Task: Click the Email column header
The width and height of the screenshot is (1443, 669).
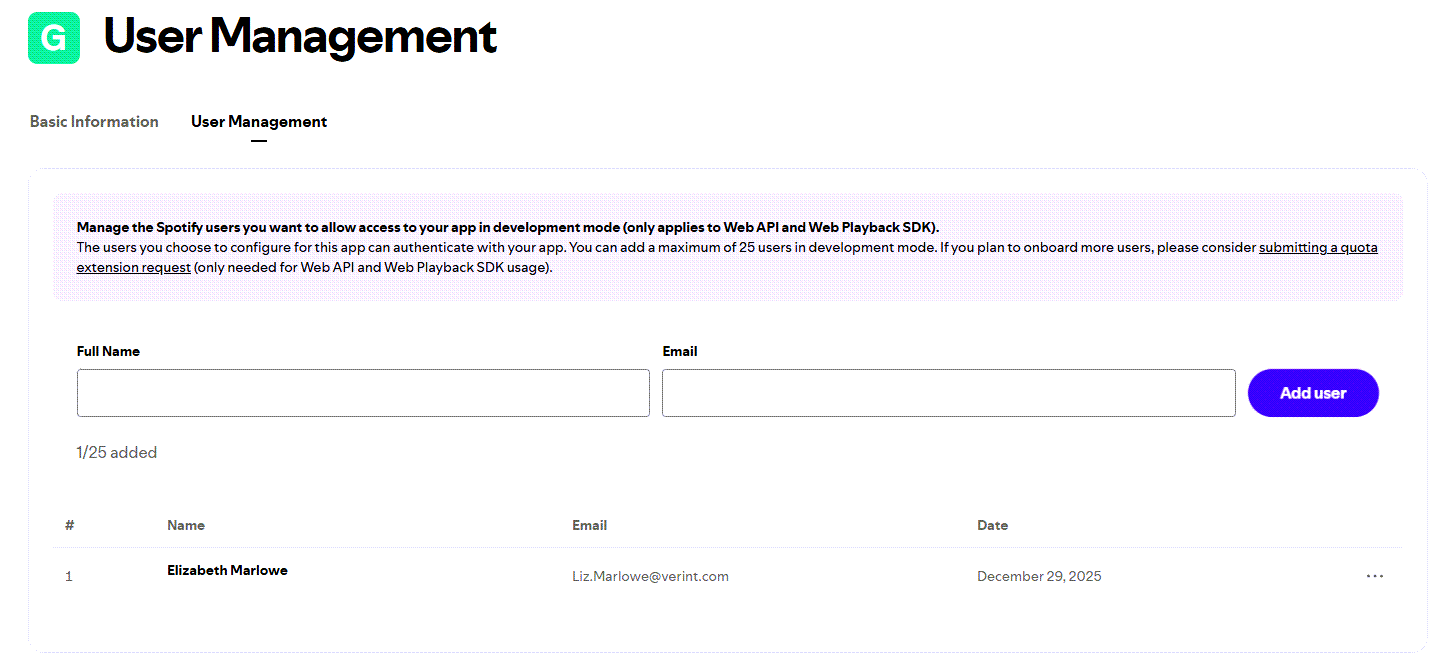Action: 590,525
